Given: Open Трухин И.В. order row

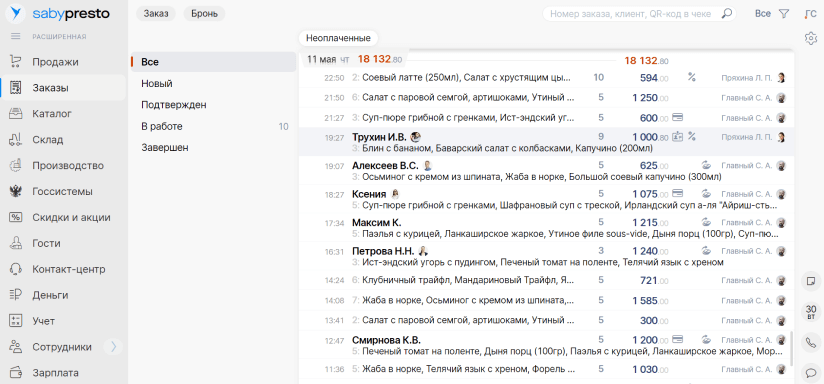Looking at the screenshot, I should point(546,142).
